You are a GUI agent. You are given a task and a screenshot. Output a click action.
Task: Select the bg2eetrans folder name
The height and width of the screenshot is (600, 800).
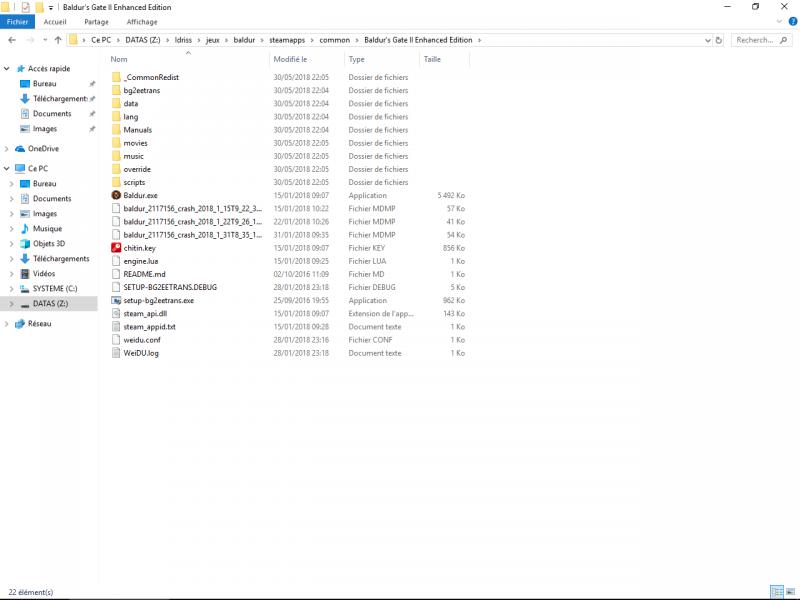[141, 90]
